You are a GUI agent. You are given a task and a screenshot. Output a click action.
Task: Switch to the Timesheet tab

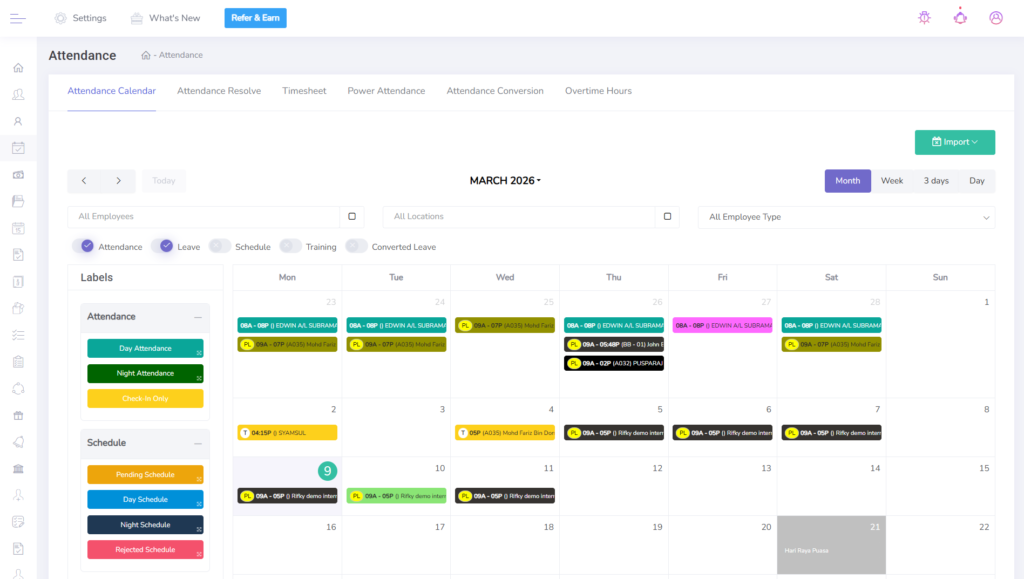point(304,91)
